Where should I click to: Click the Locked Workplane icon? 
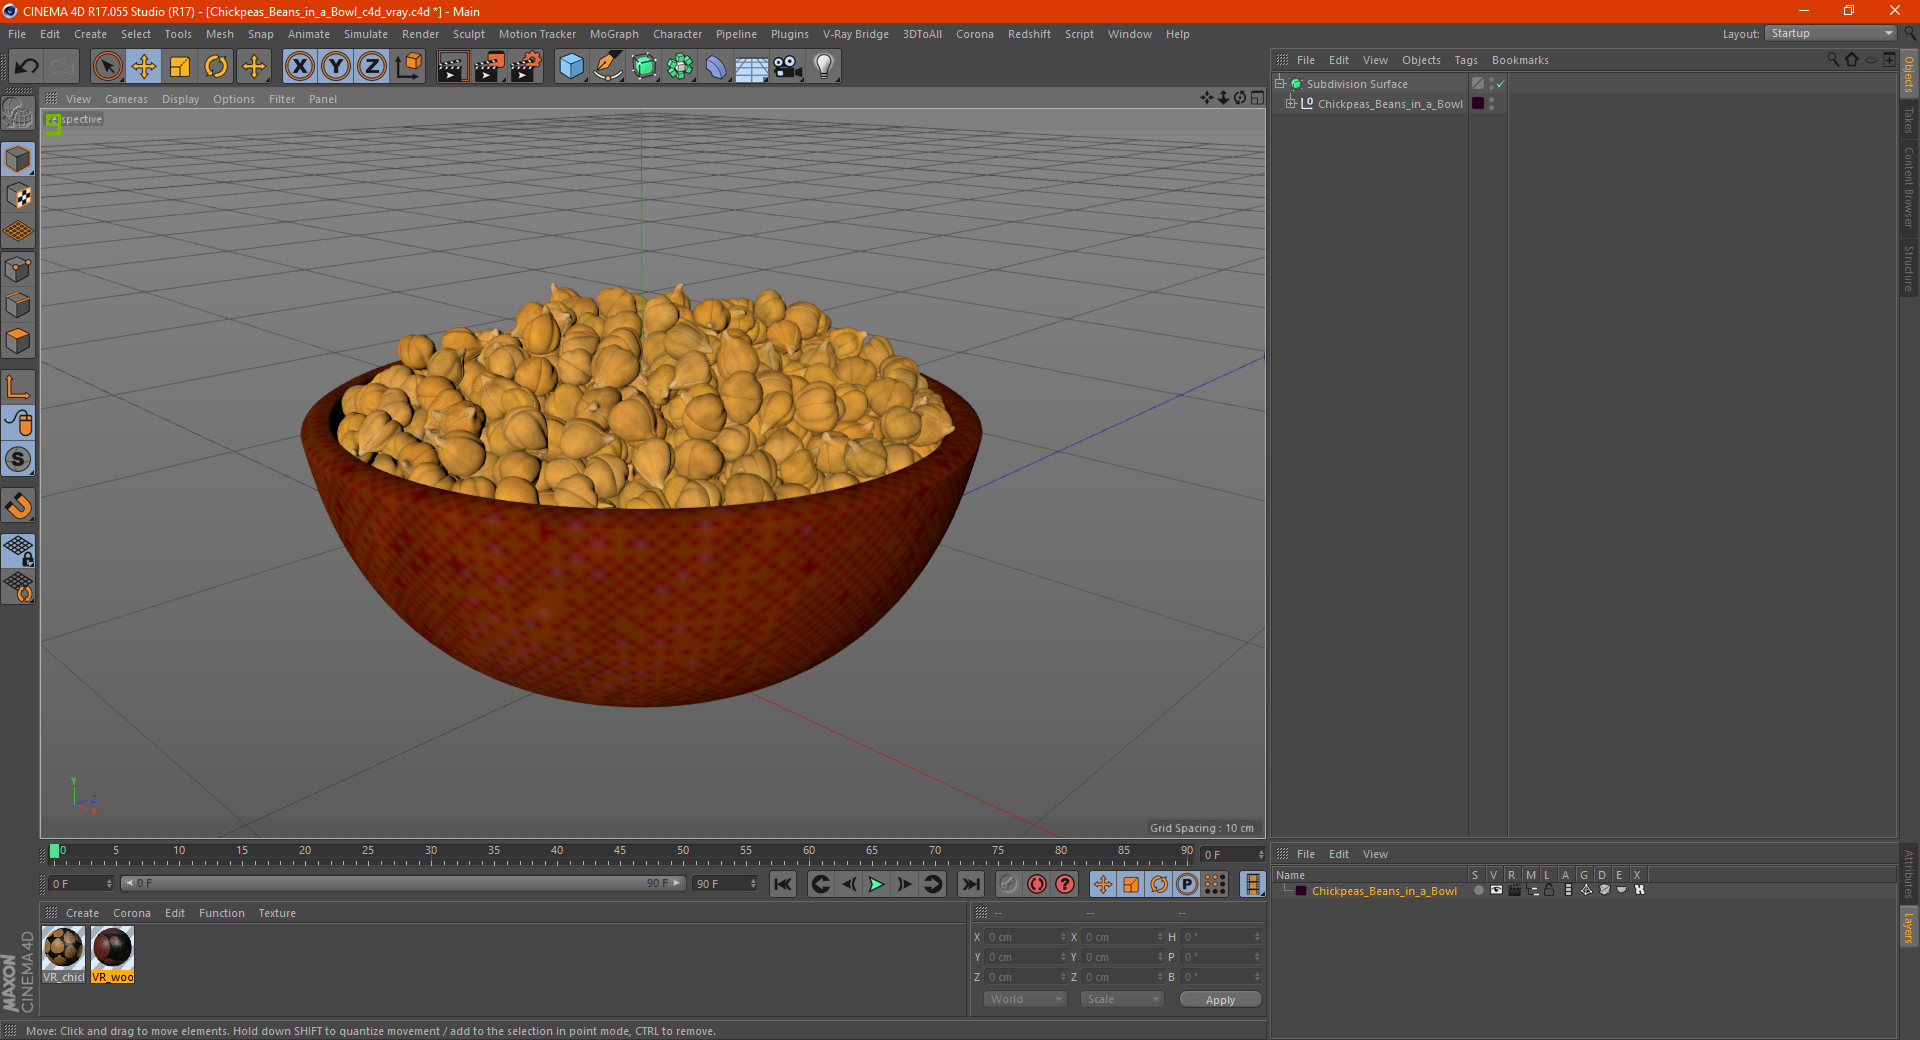pyautogui.click(x=18, y=551)
